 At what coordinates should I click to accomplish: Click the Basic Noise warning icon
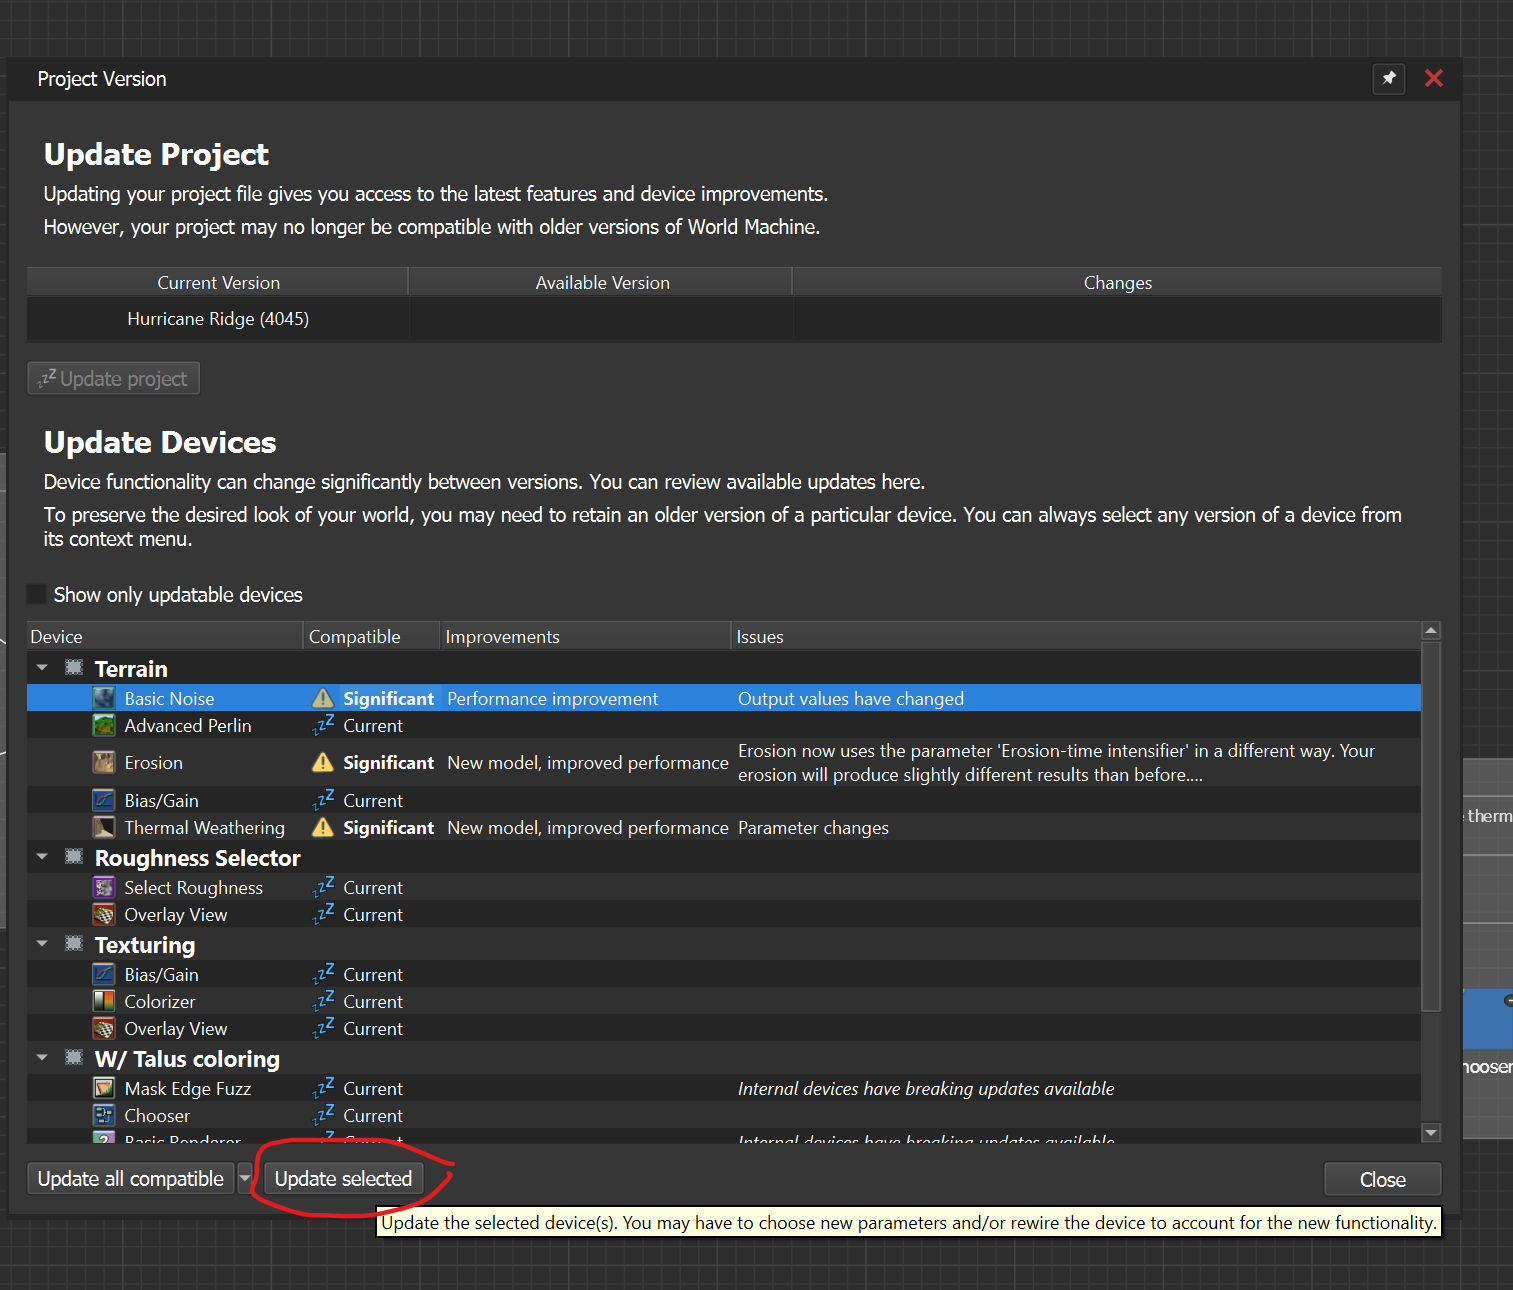tap(323, 698)
